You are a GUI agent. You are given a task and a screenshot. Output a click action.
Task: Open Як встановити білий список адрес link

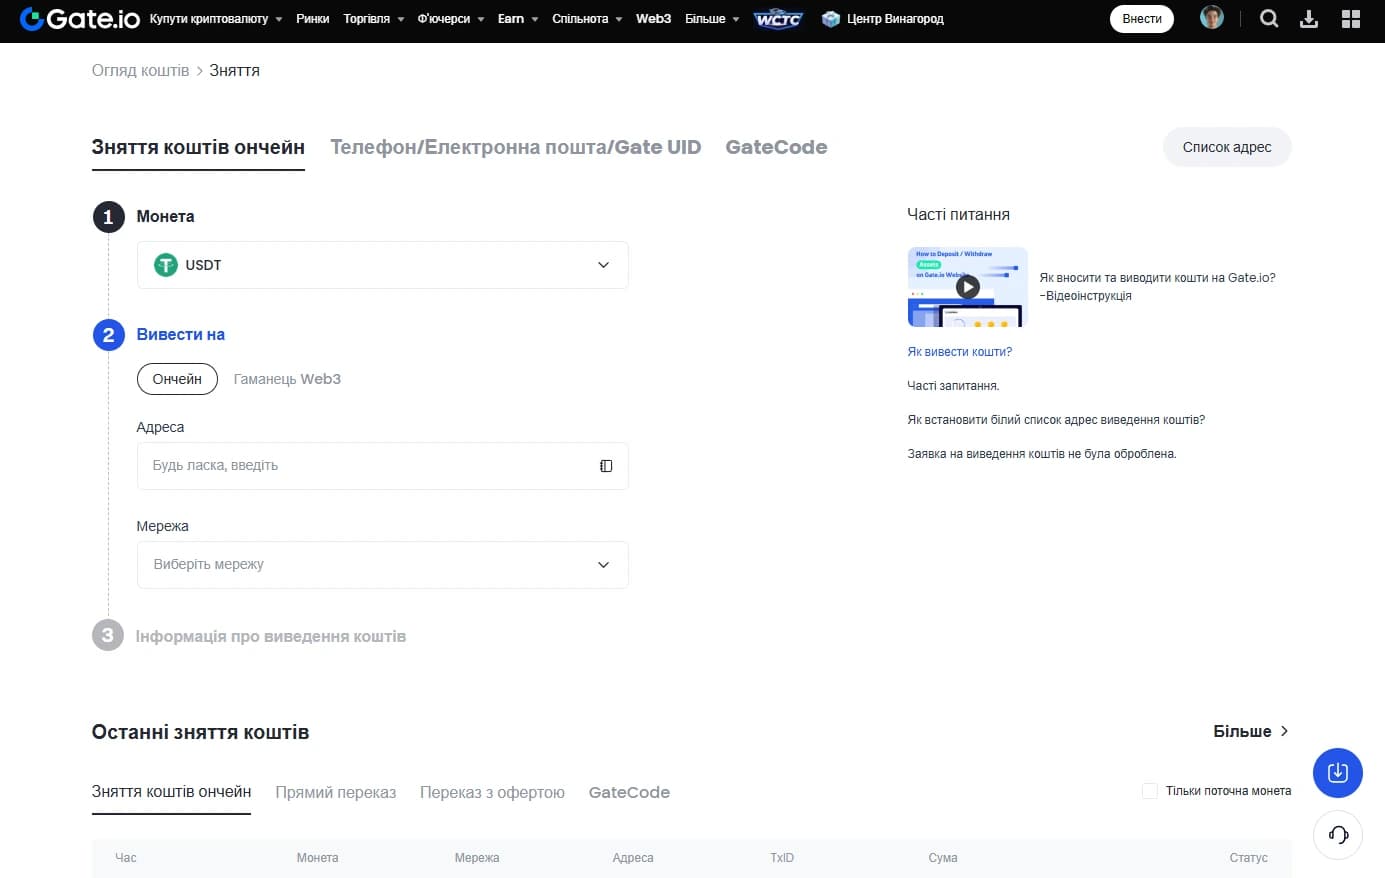point(1056,420)
